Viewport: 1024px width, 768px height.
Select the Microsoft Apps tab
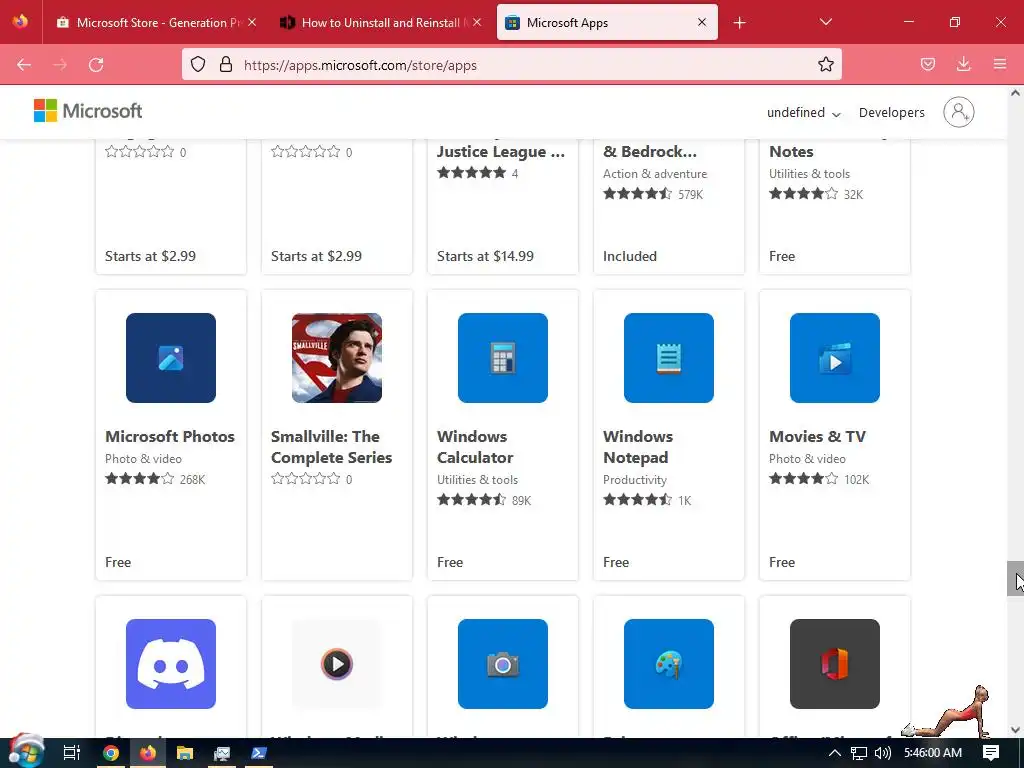click(x=607, y=23)
